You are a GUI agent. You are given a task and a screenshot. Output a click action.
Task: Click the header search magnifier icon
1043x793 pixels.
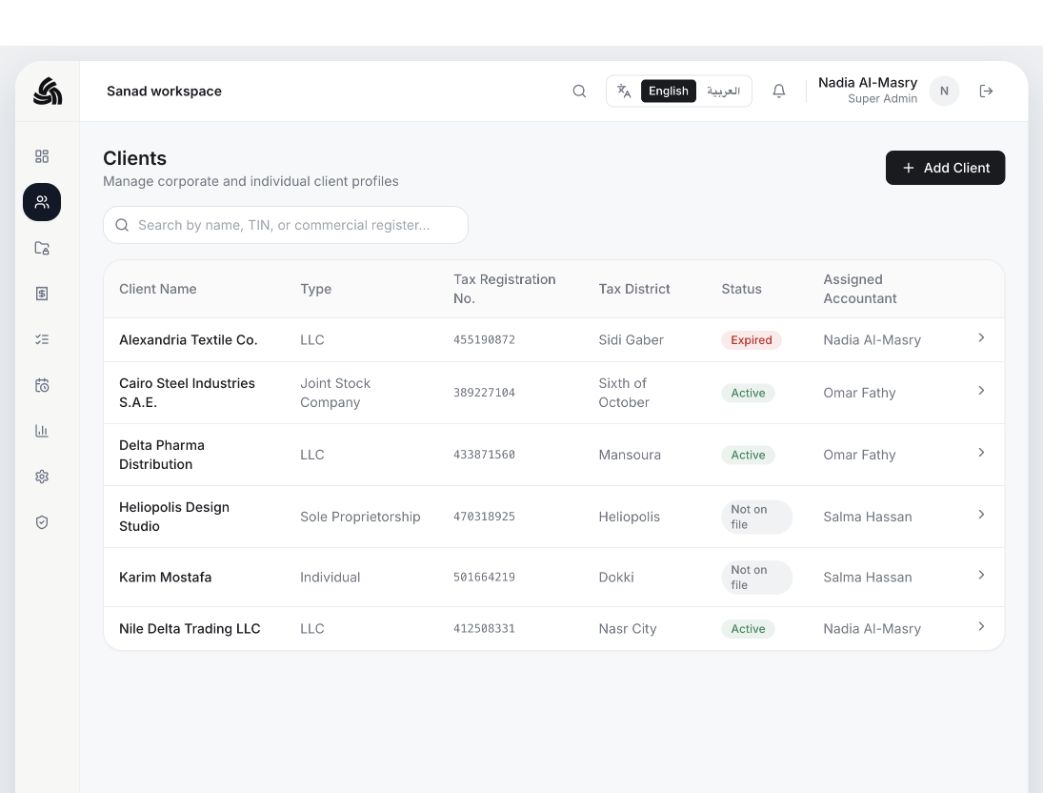coord(579,91)
